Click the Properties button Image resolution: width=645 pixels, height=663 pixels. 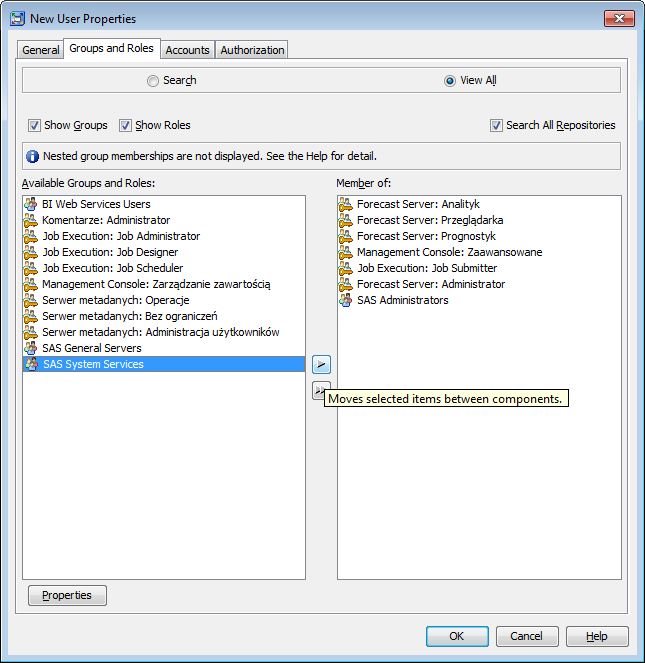tap(67, 595)
